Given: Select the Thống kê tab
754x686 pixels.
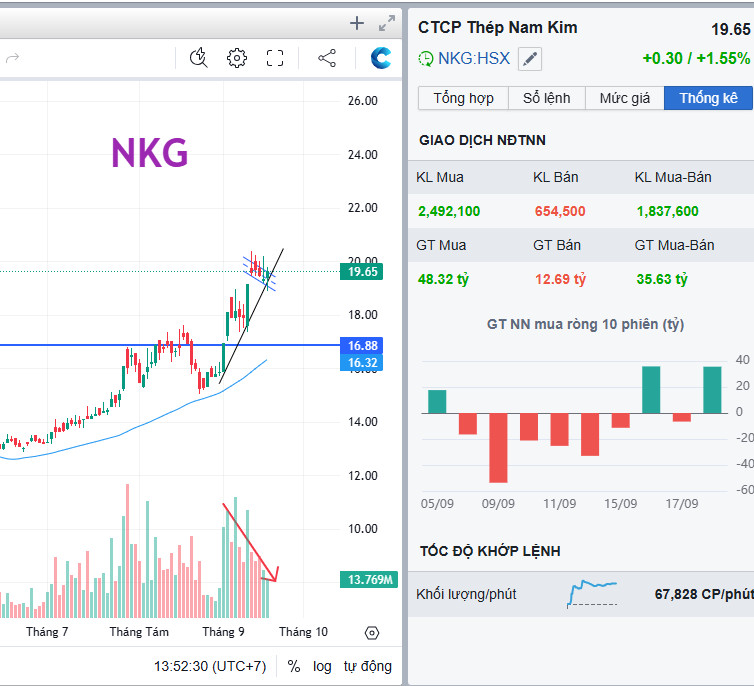Looking at the screenshot, I should pos(708,98).
